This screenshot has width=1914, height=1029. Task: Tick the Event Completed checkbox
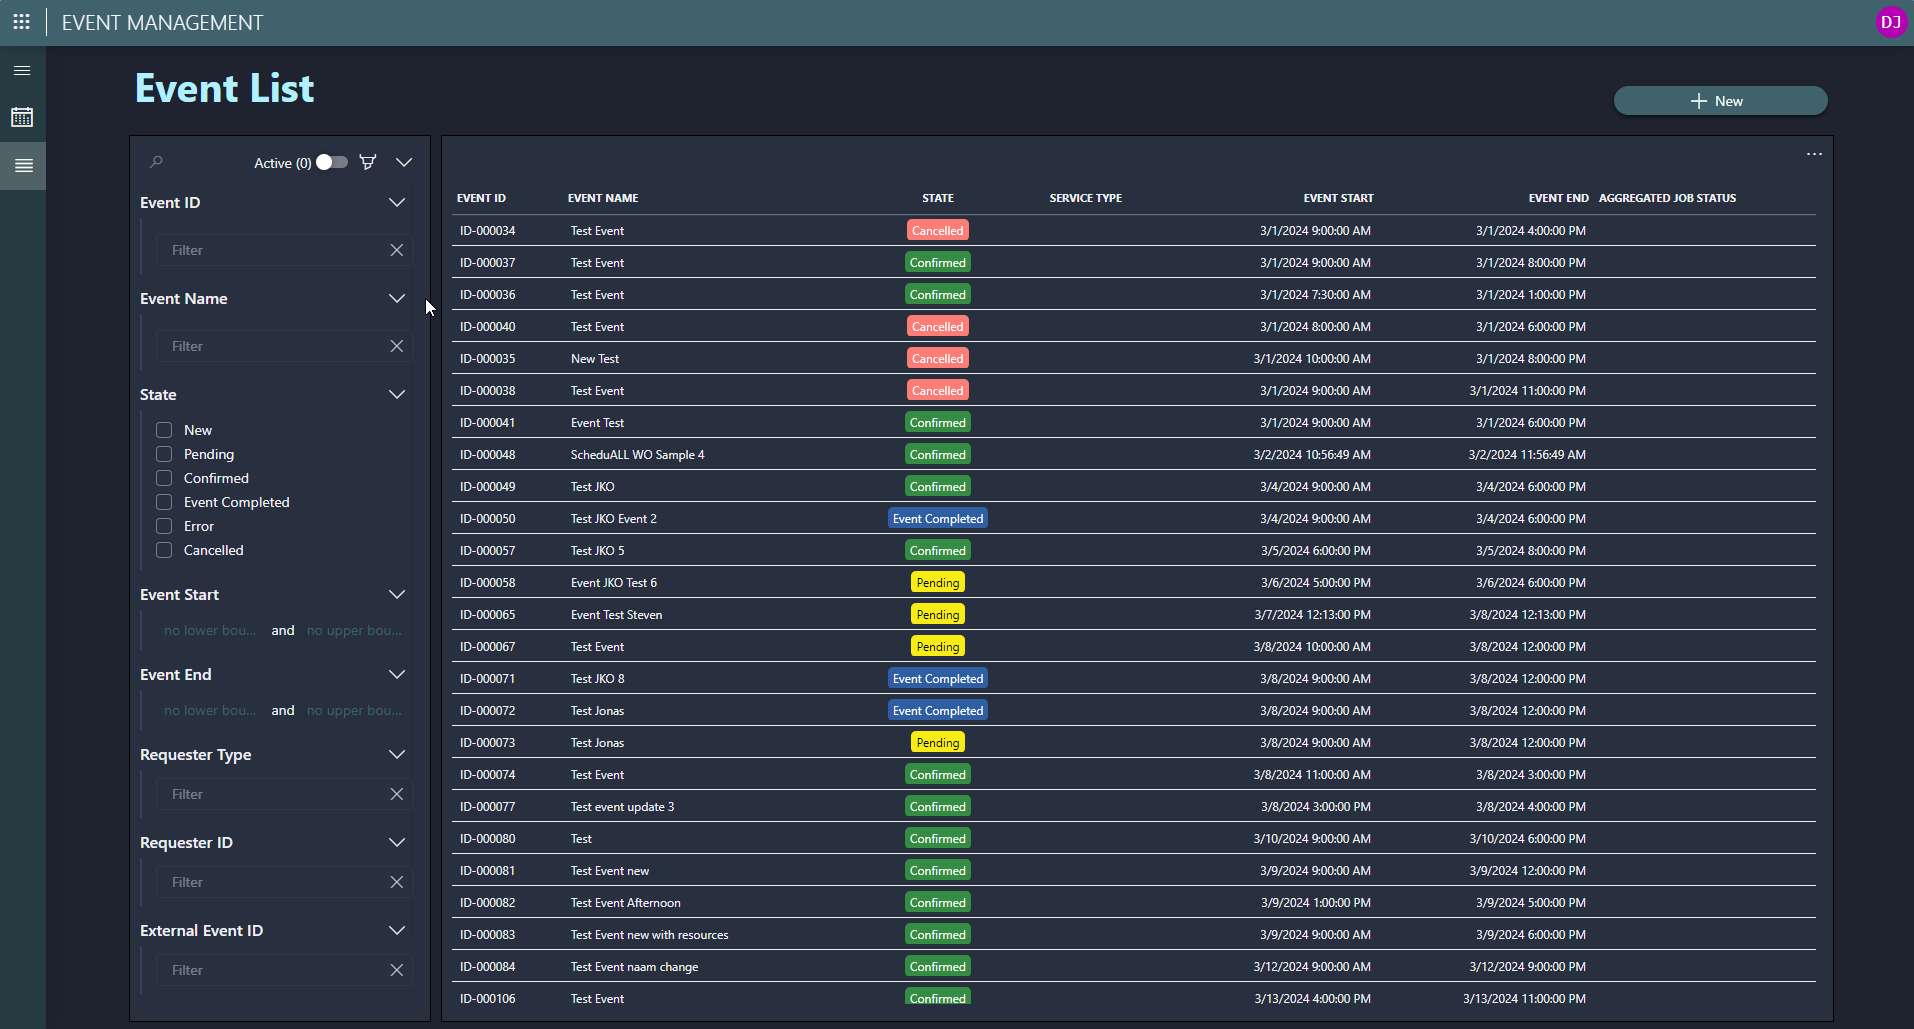(x=164, y=502)
